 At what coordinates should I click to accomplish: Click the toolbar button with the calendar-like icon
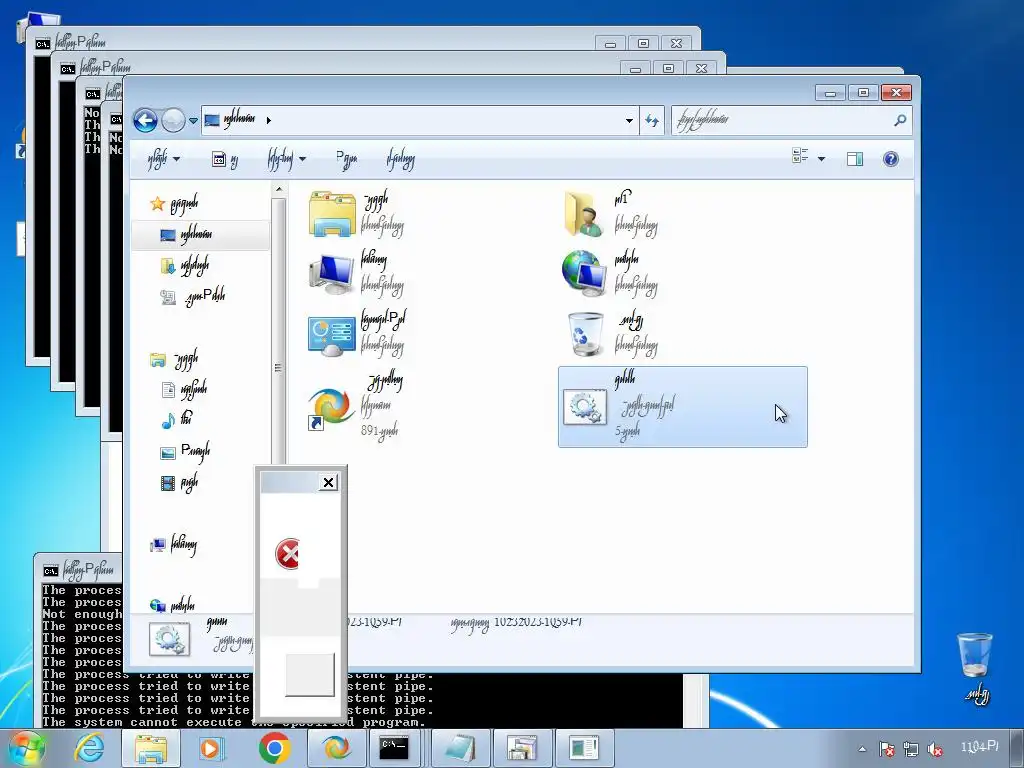[225, 159]
